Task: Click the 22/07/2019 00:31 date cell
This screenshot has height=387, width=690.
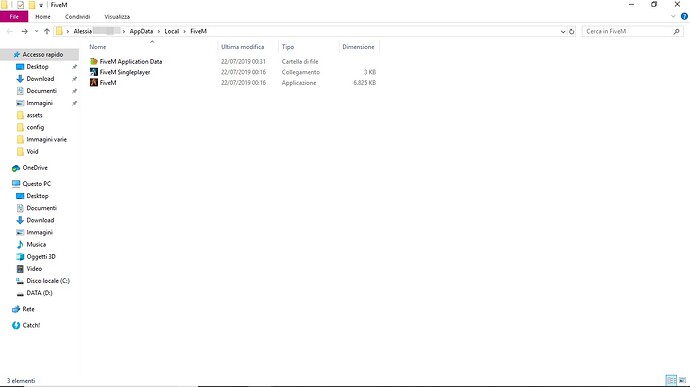Action: [243, 62]
